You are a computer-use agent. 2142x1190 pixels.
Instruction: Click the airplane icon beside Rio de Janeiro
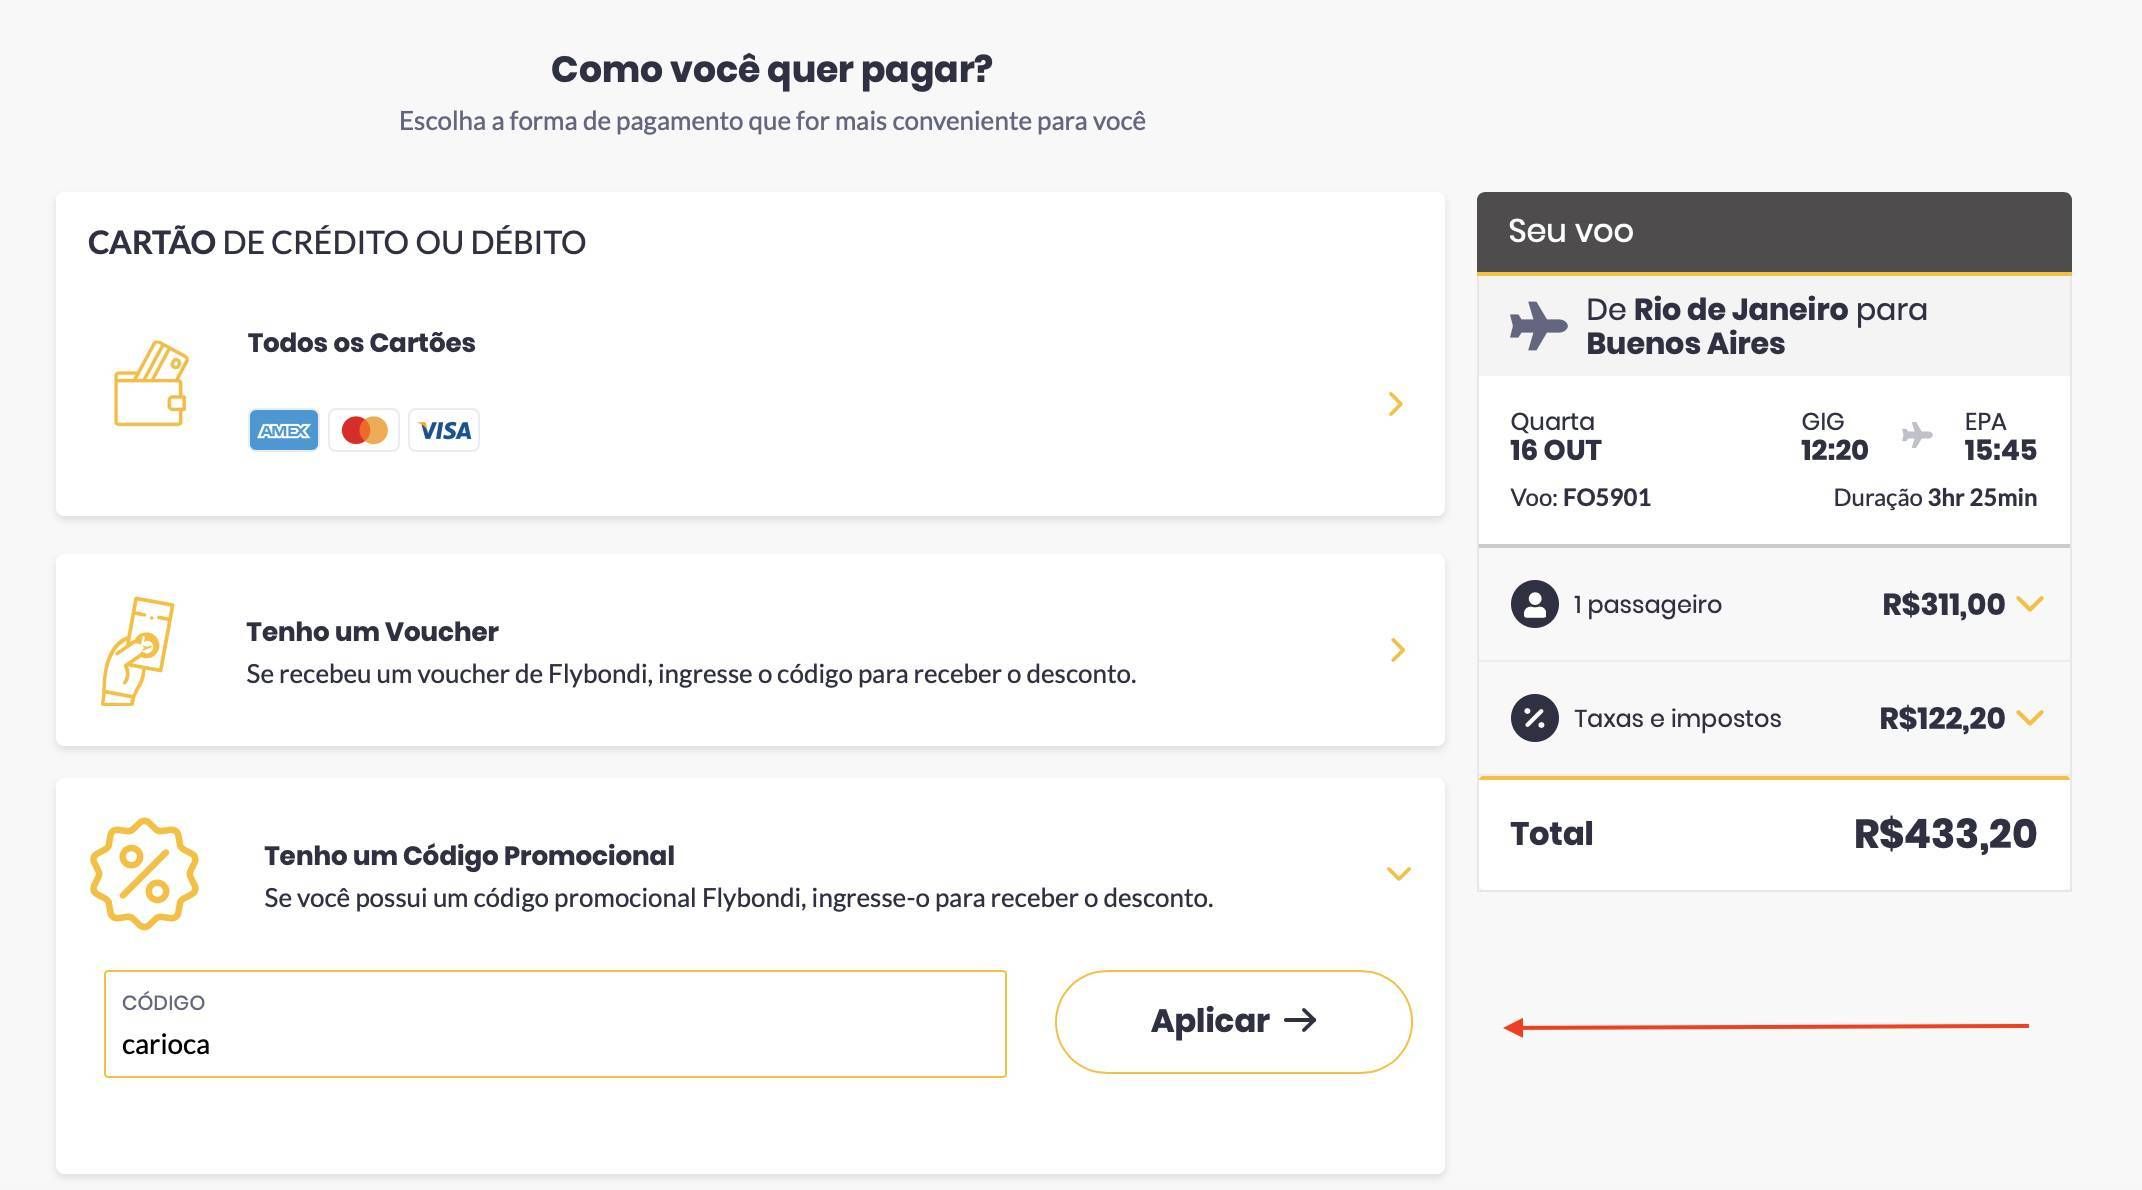pos(1538,326)
